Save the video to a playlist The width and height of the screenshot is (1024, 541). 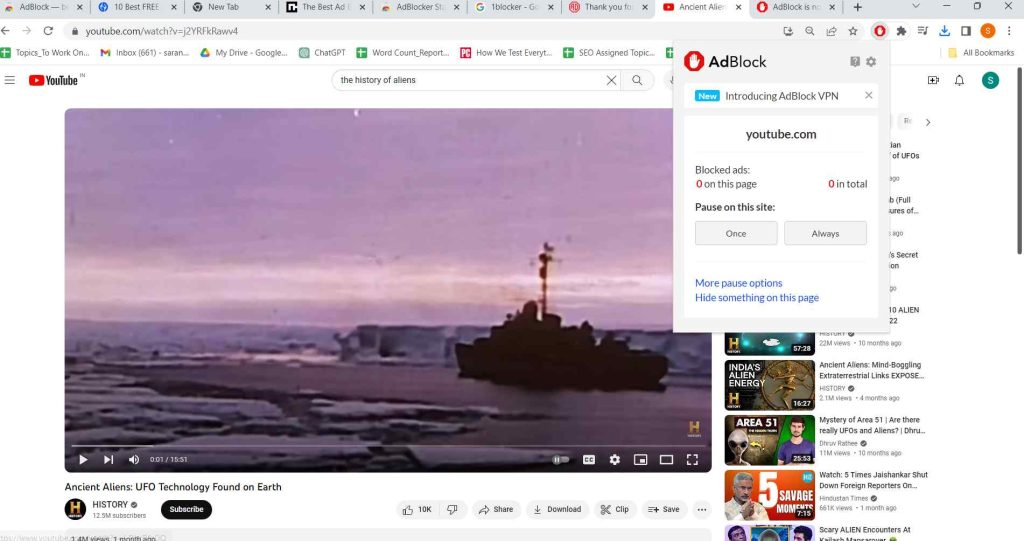click(664, 510)
